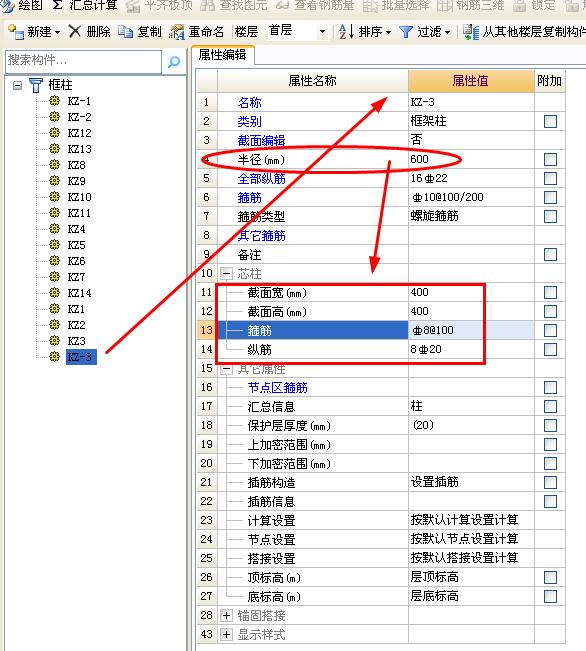Click 从其他楼层复制构件 icon
Screen dimensions: 586x651
471,32
